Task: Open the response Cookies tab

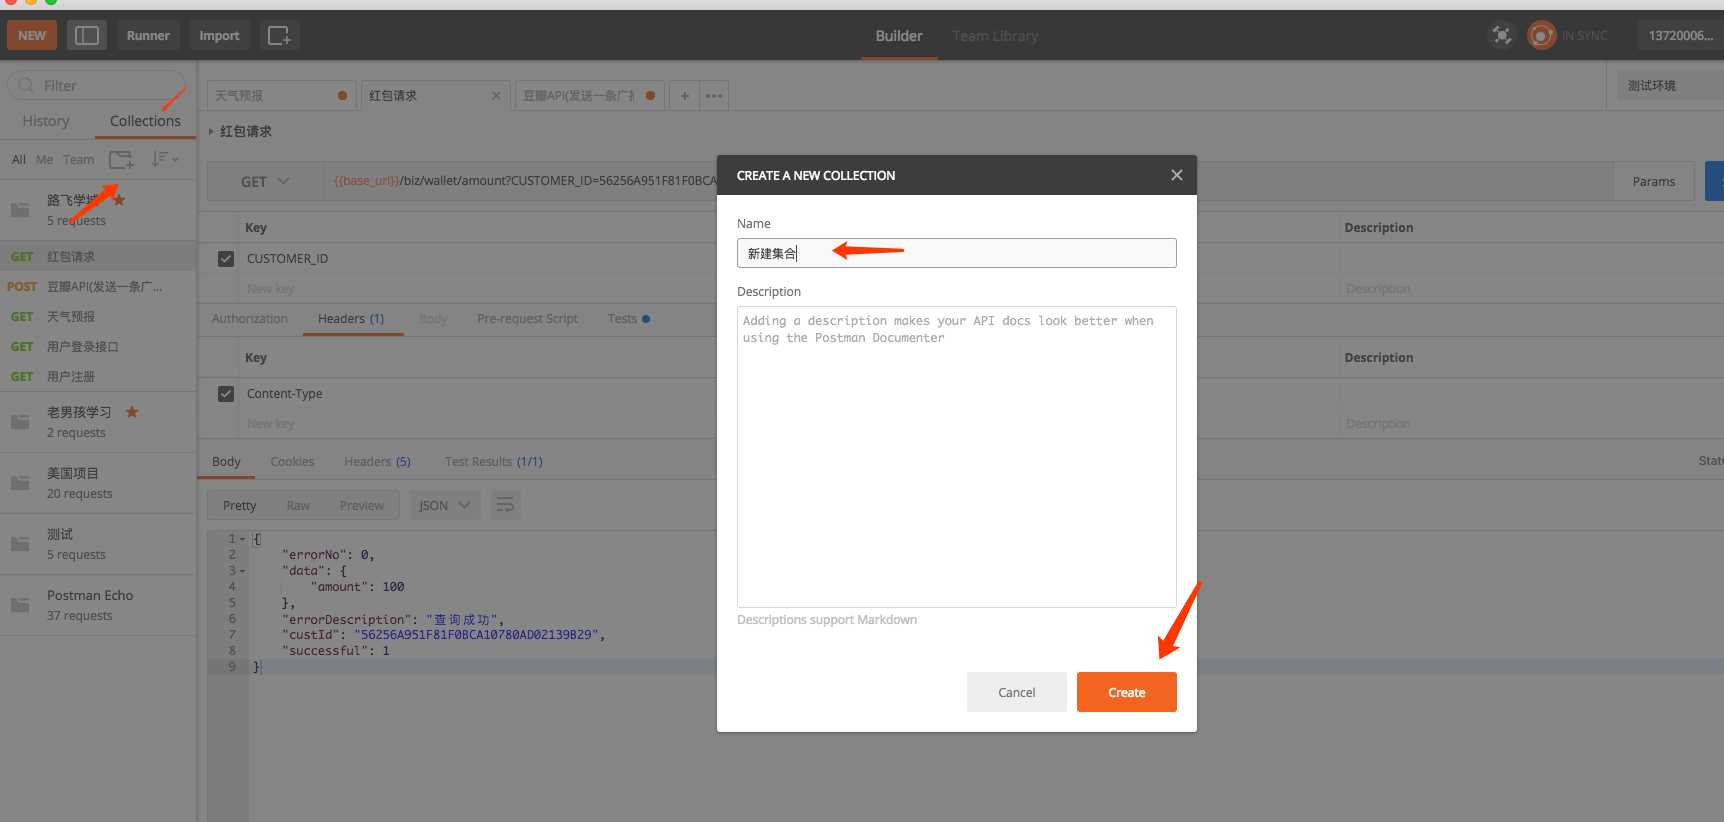Action: pos(292,461)
